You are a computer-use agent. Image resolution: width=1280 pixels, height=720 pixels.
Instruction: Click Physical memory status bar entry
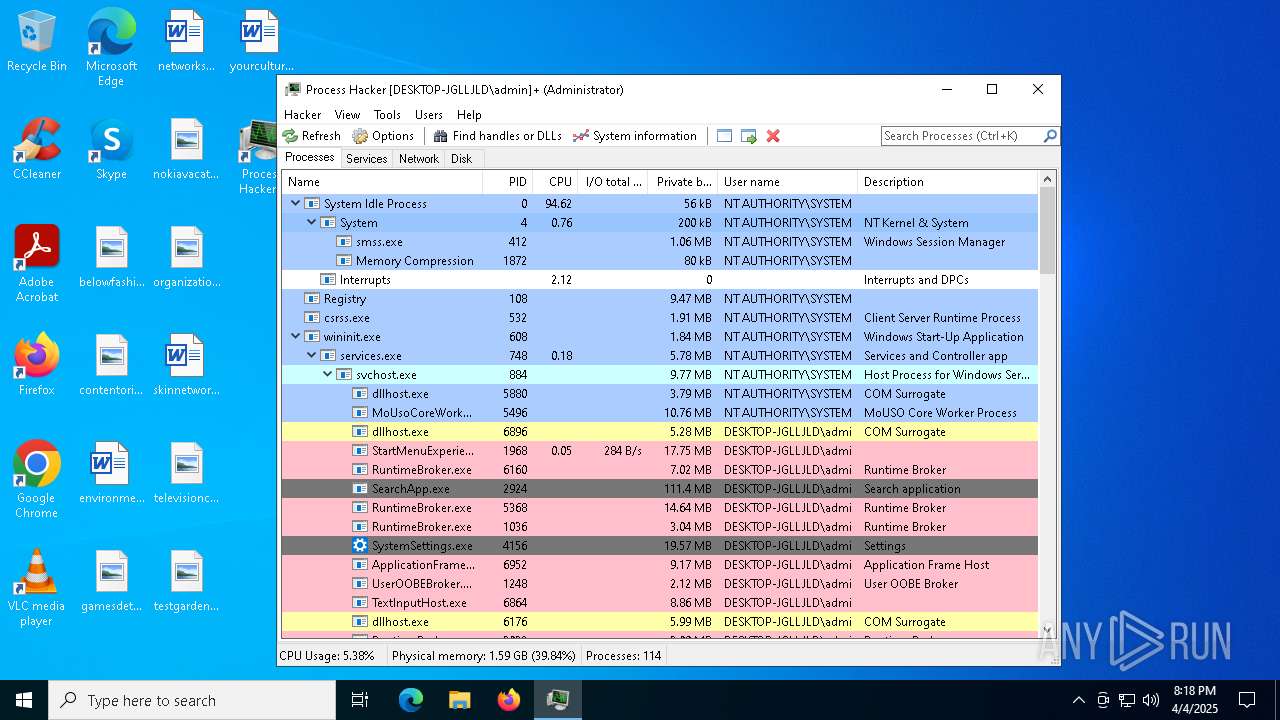484,656
